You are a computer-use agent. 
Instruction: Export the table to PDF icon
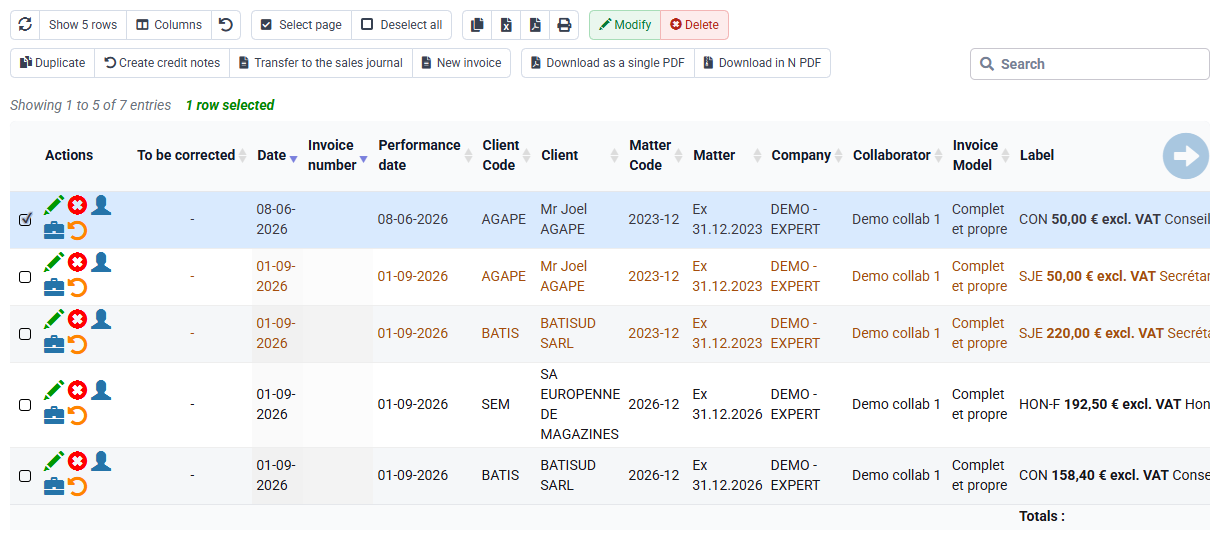coord(535,25)
